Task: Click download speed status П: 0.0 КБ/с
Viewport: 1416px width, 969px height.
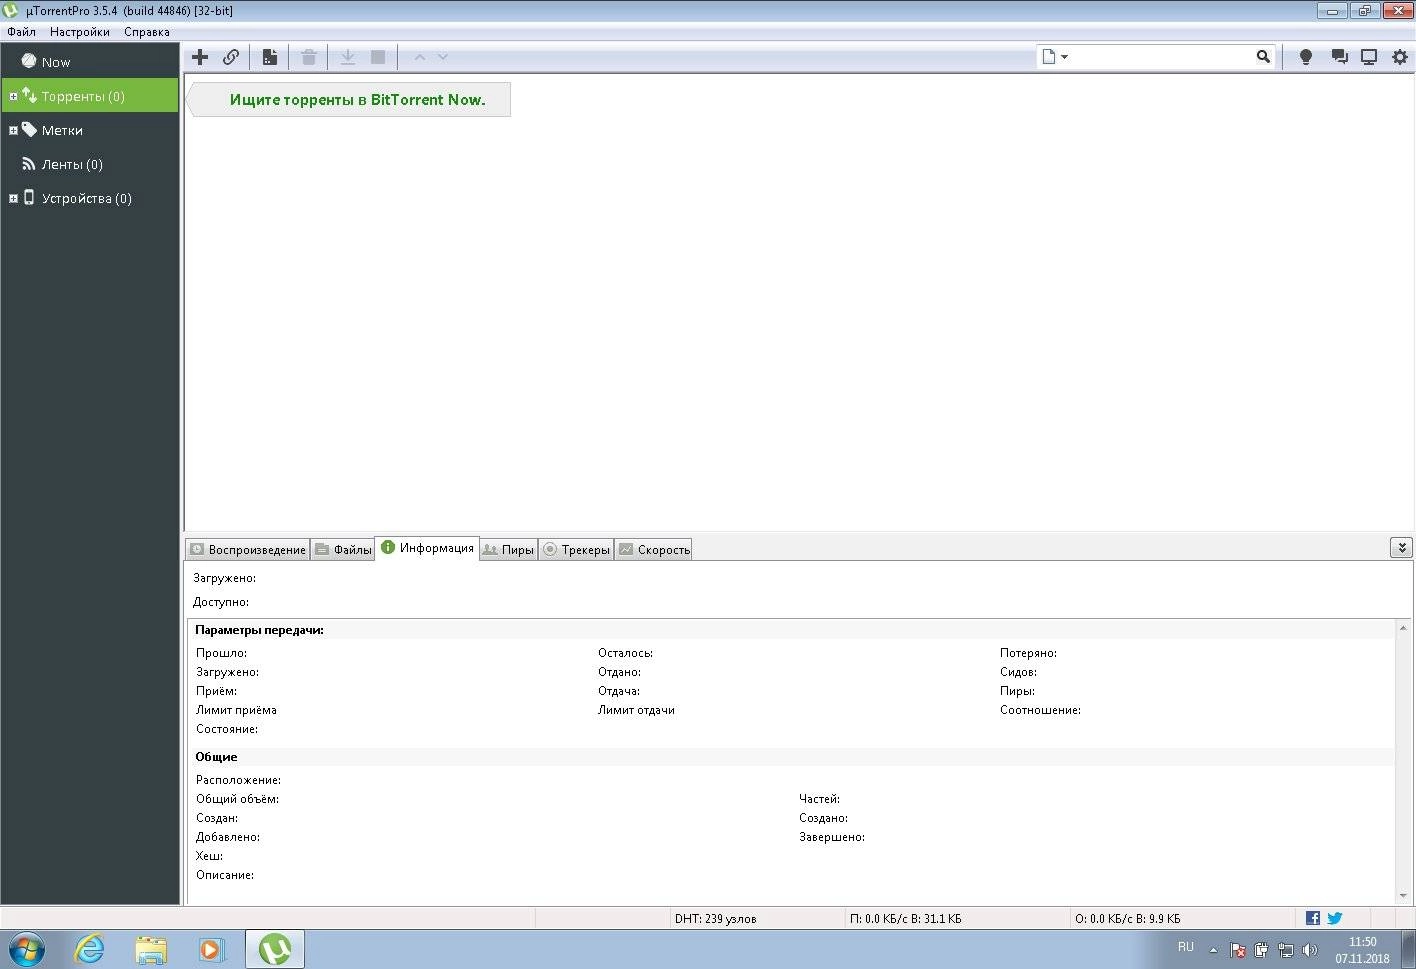Action: pos(905,918)
